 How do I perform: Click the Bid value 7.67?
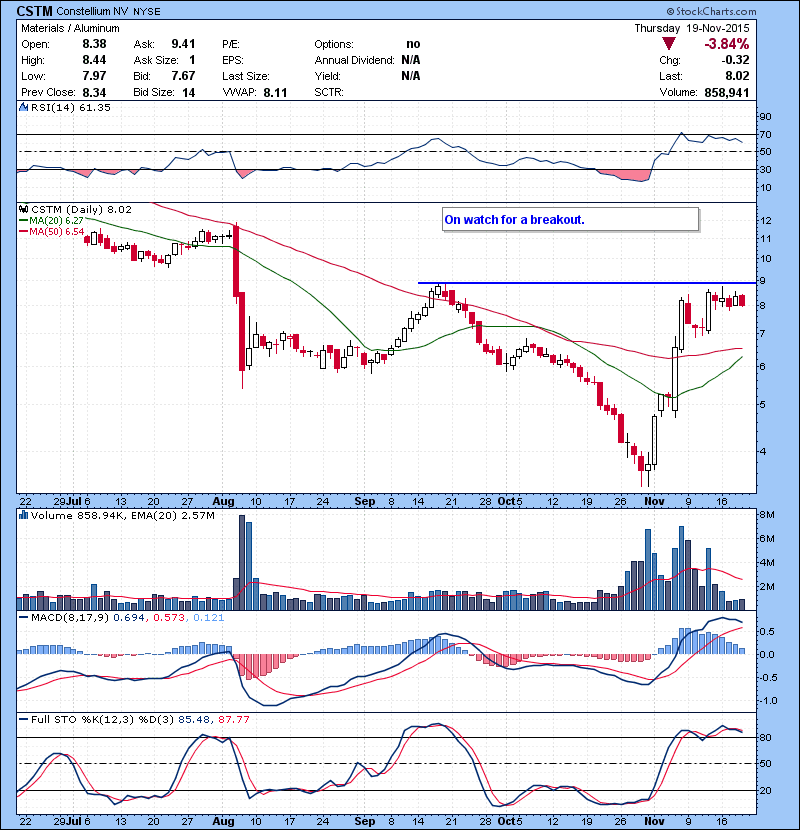click(x=183, y=76)
